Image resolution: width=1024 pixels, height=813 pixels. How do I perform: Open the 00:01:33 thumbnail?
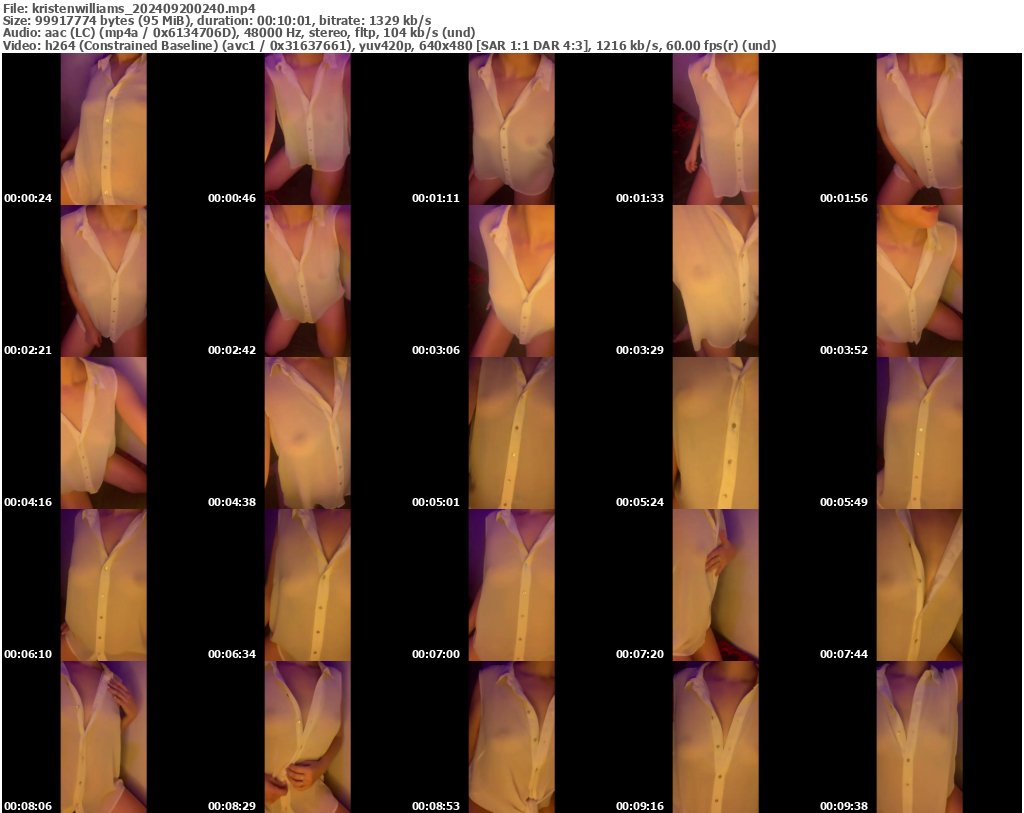click(715, 130)
